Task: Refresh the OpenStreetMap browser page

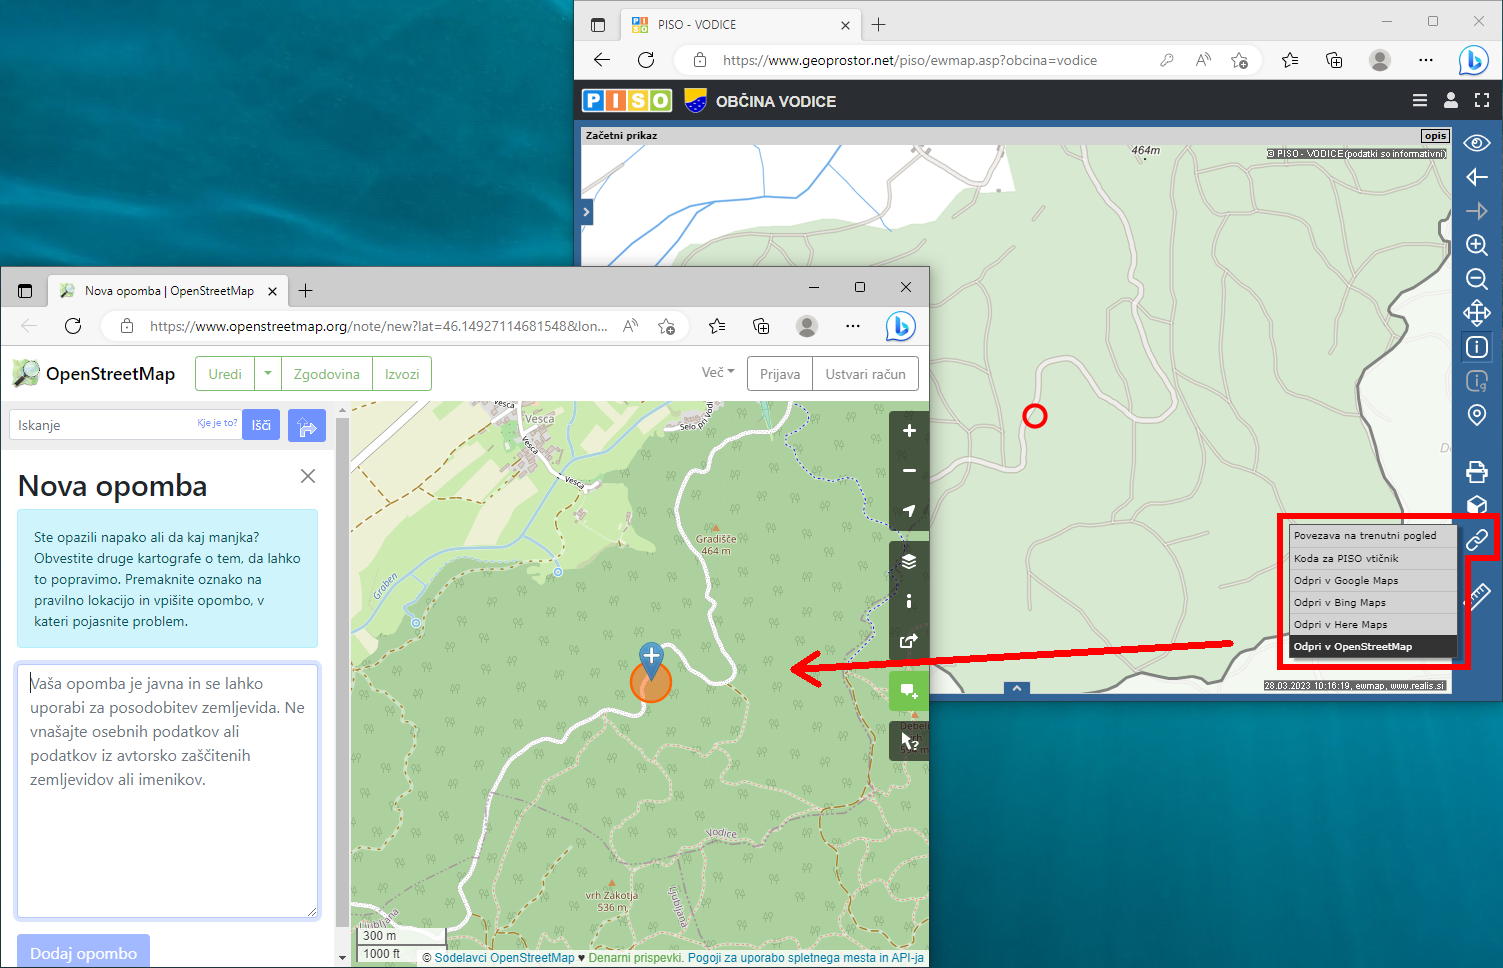Action: (73, 326)
